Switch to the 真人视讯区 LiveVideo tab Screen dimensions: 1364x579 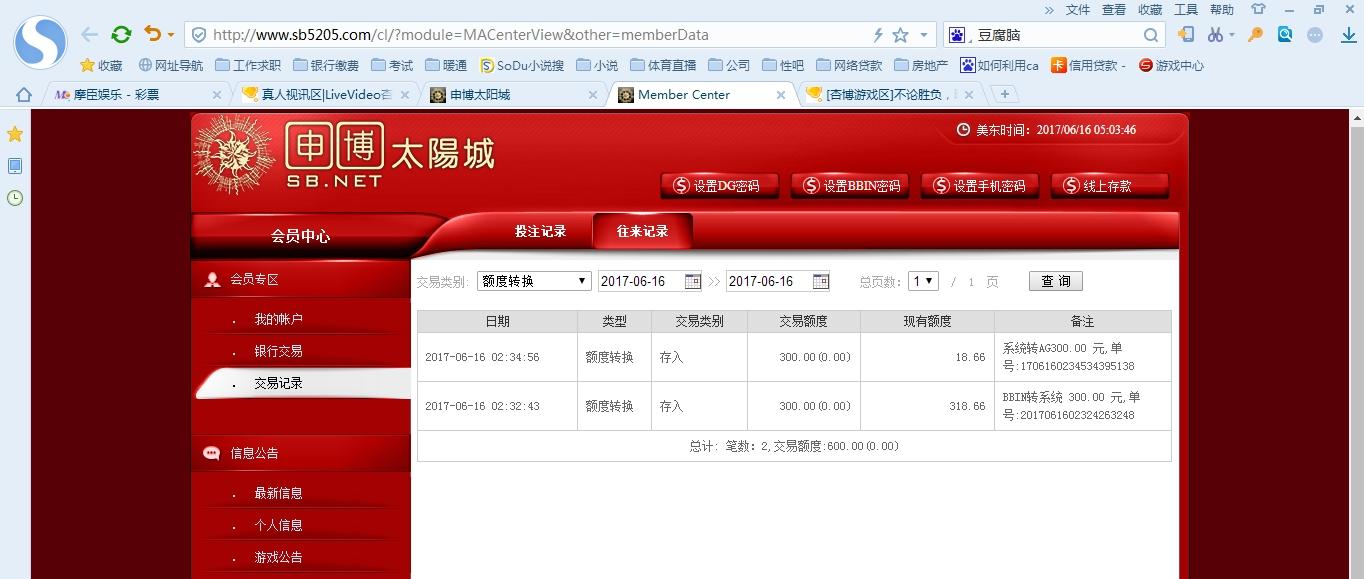326,95
